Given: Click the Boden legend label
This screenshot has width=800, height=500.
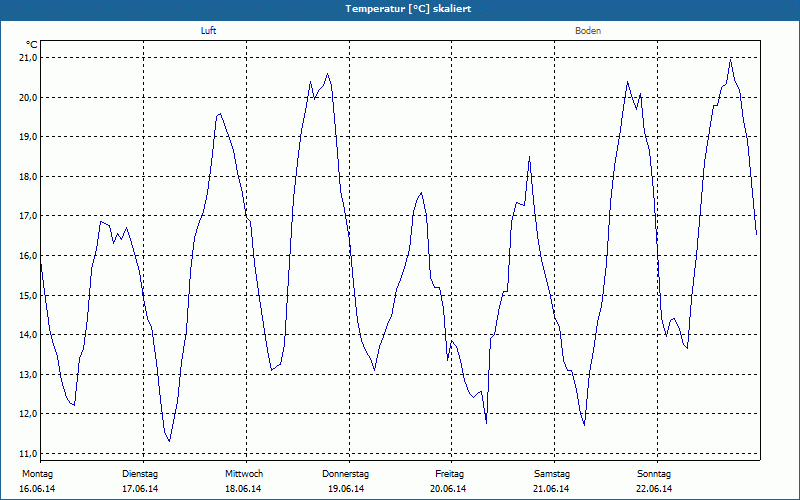Looking at the screenshot, I should pos(588,31).
